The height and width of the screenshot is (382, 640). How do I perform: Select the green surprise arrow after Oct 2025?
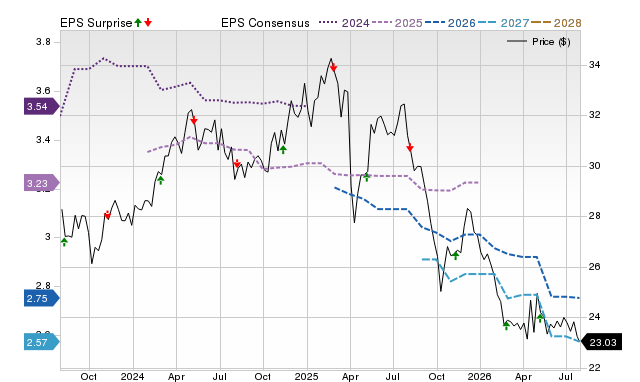tap(456, 255)
